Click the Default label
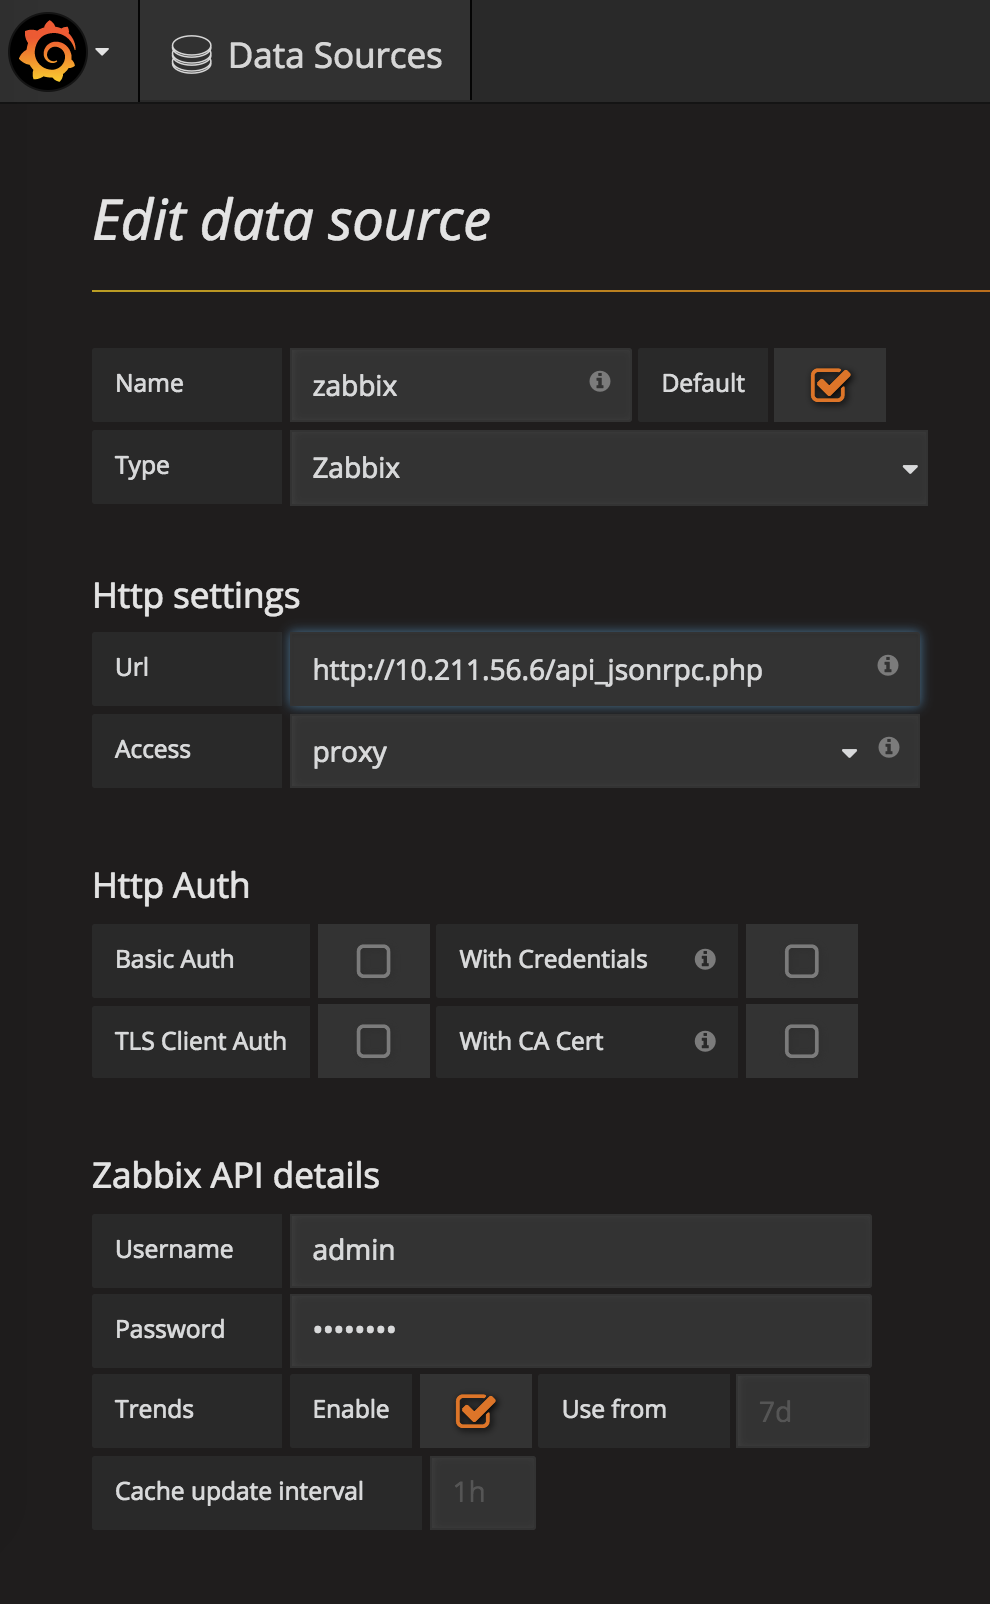Viewport: 990px width, 1604px height. click(x=704, y=383)
